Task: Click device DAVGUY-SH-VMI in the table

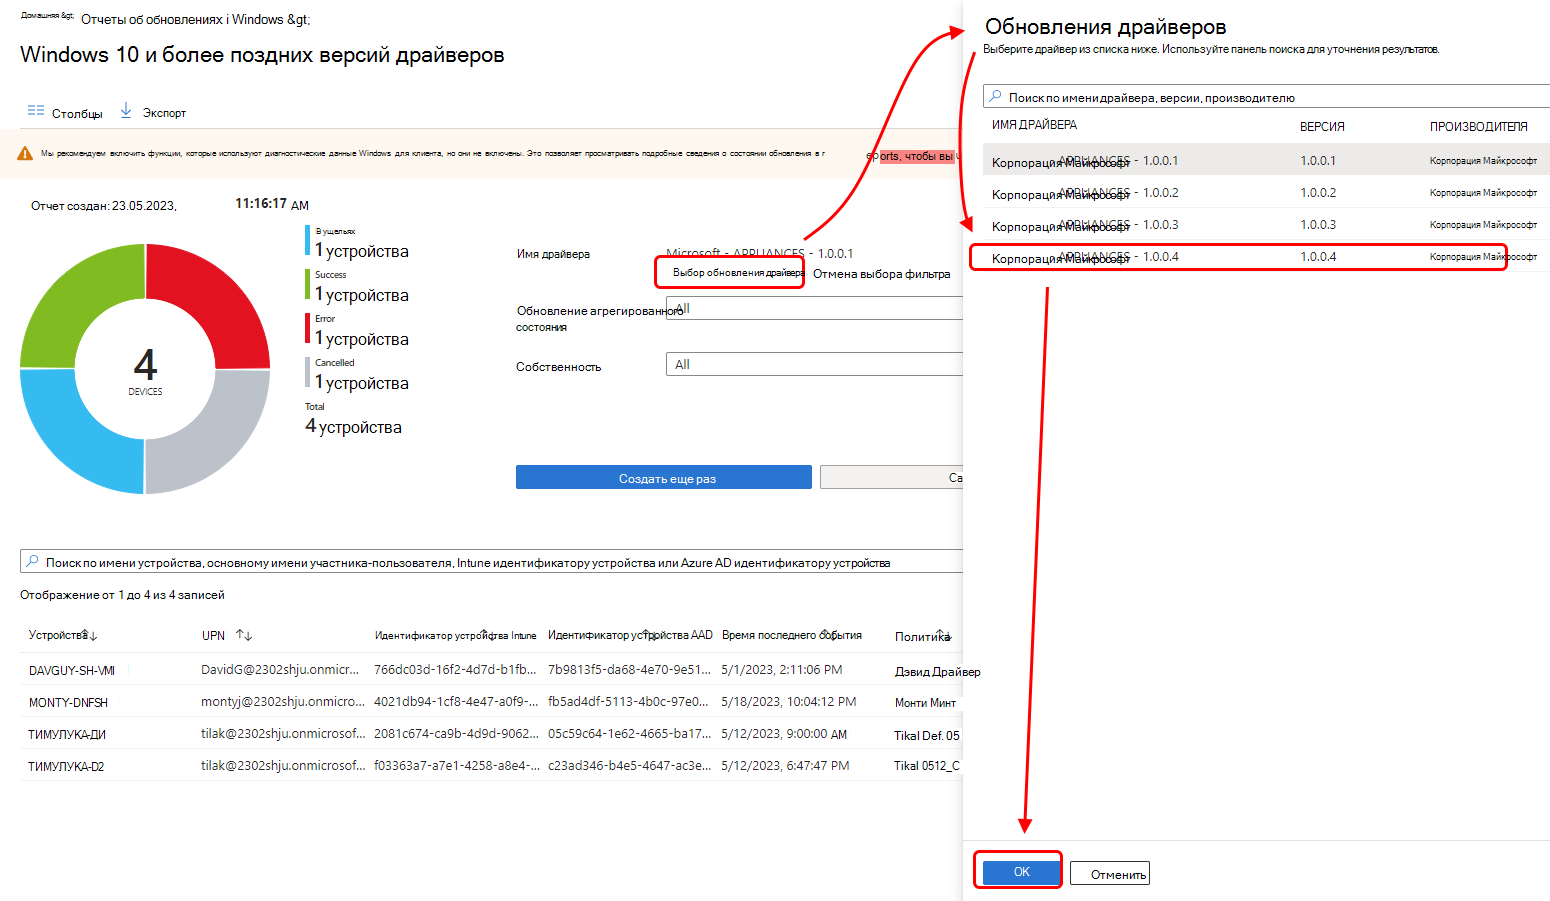Action: coord(71,670)
